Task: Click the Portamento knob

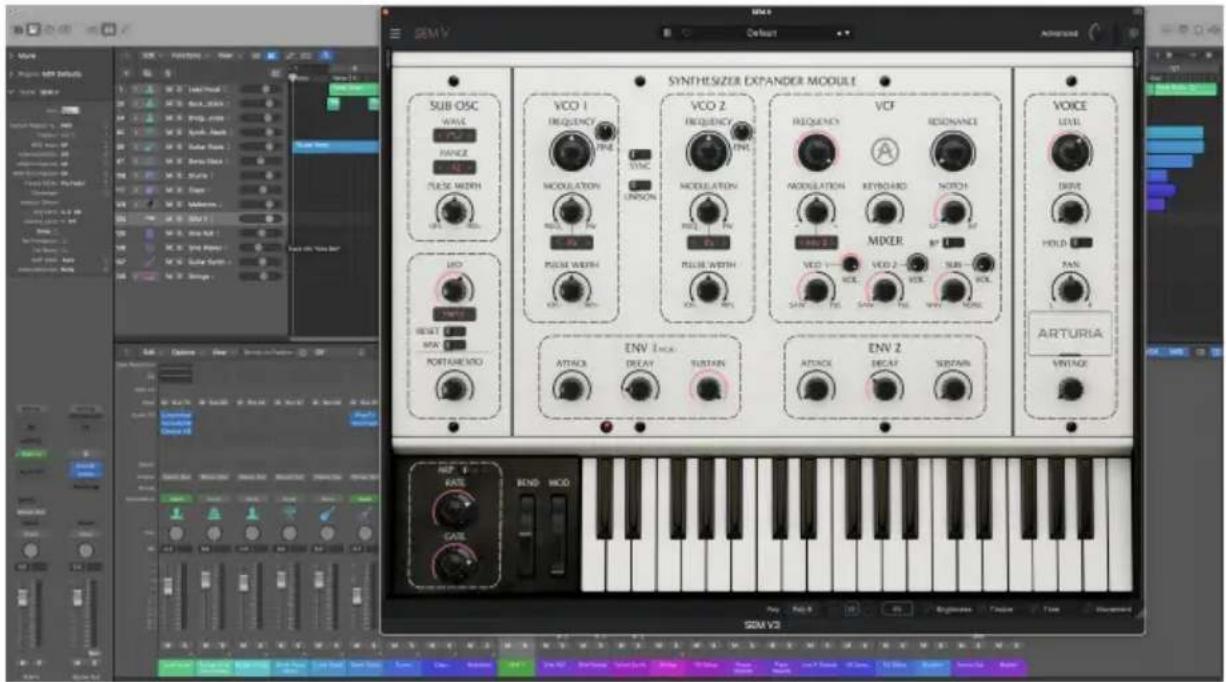Action: [454, 386]
